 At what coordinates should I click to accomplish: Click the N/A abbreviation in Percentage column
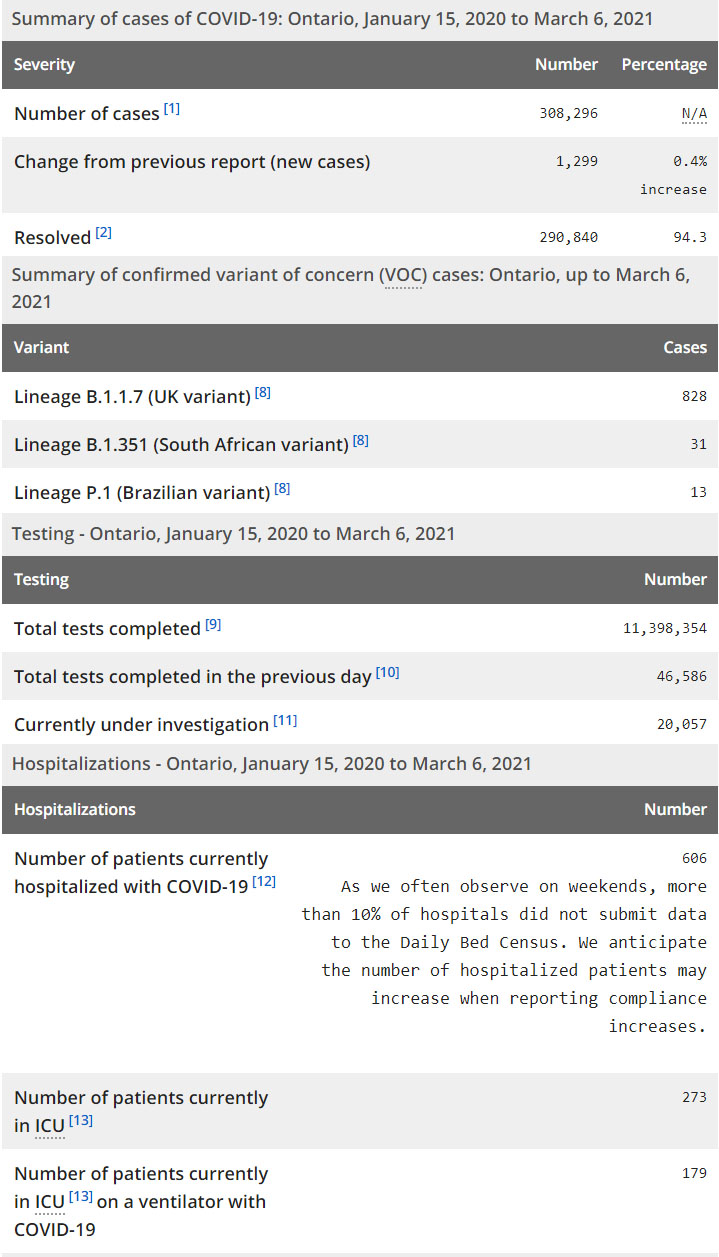(694, 114)
